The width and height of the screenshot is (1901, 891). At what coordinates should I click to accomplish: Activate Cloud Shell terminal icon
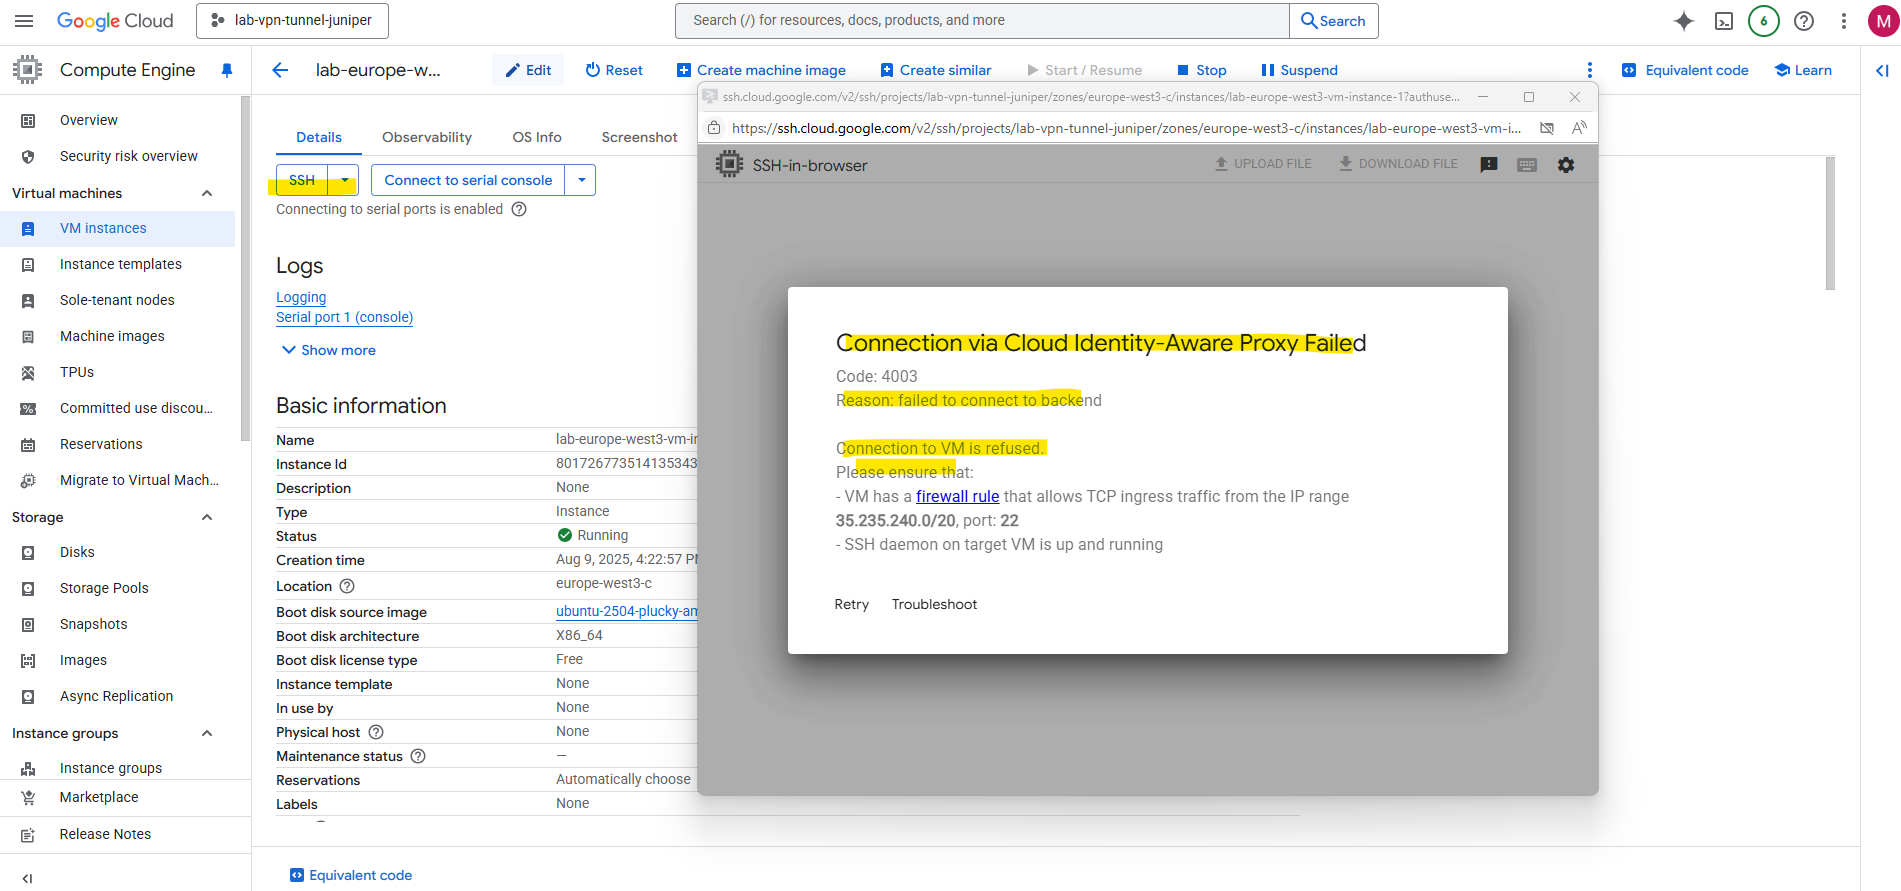click(x=1724, y=21)
